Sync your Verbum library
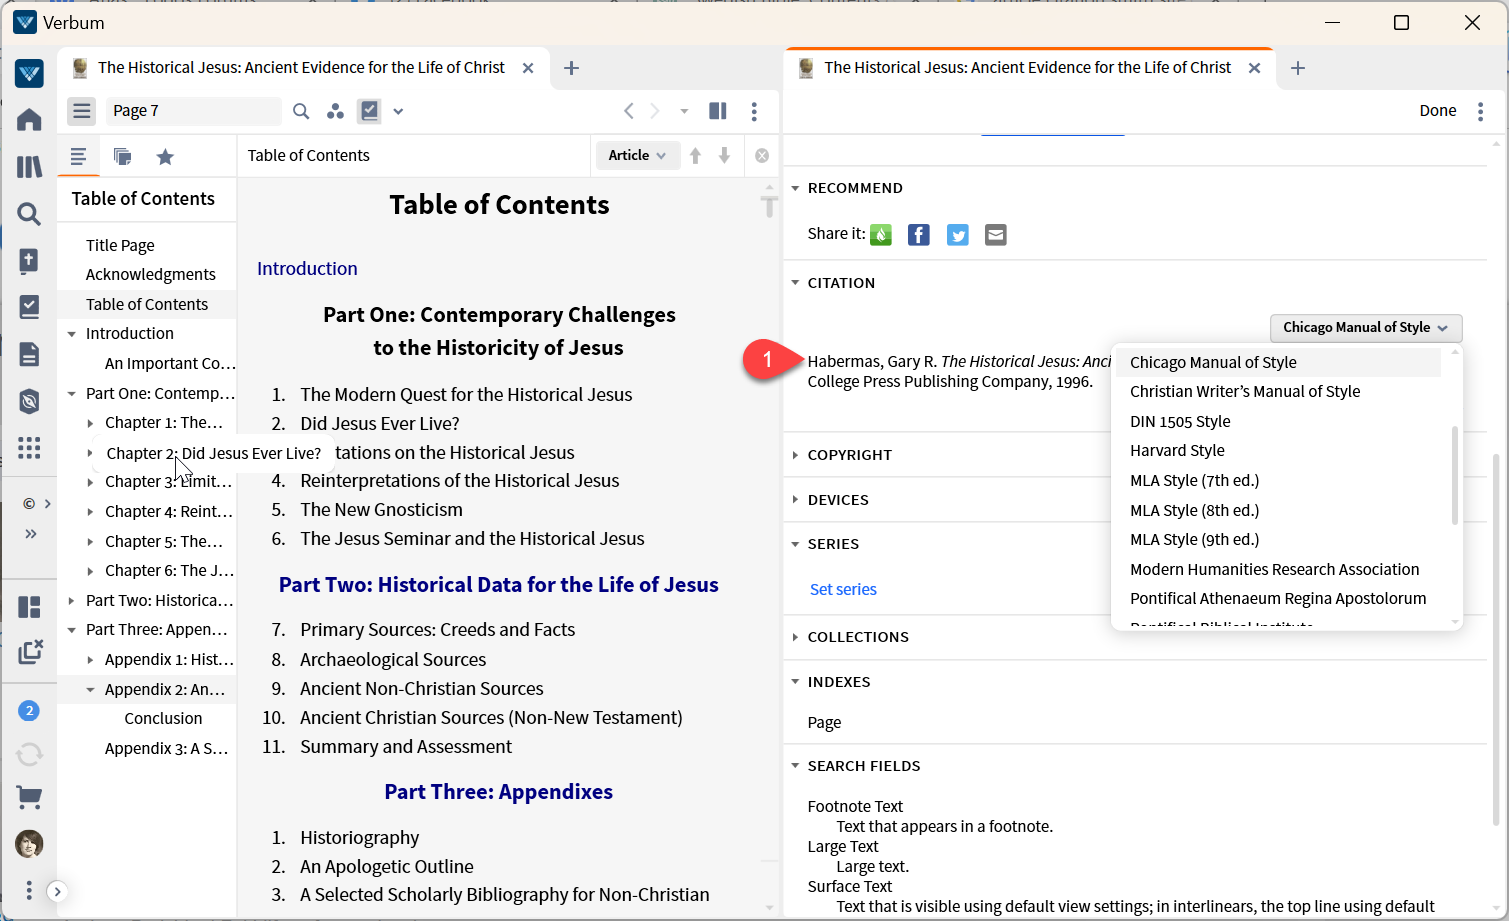Image resolution: width=1509 pixels, height=921 pixels. pos(29,753)
